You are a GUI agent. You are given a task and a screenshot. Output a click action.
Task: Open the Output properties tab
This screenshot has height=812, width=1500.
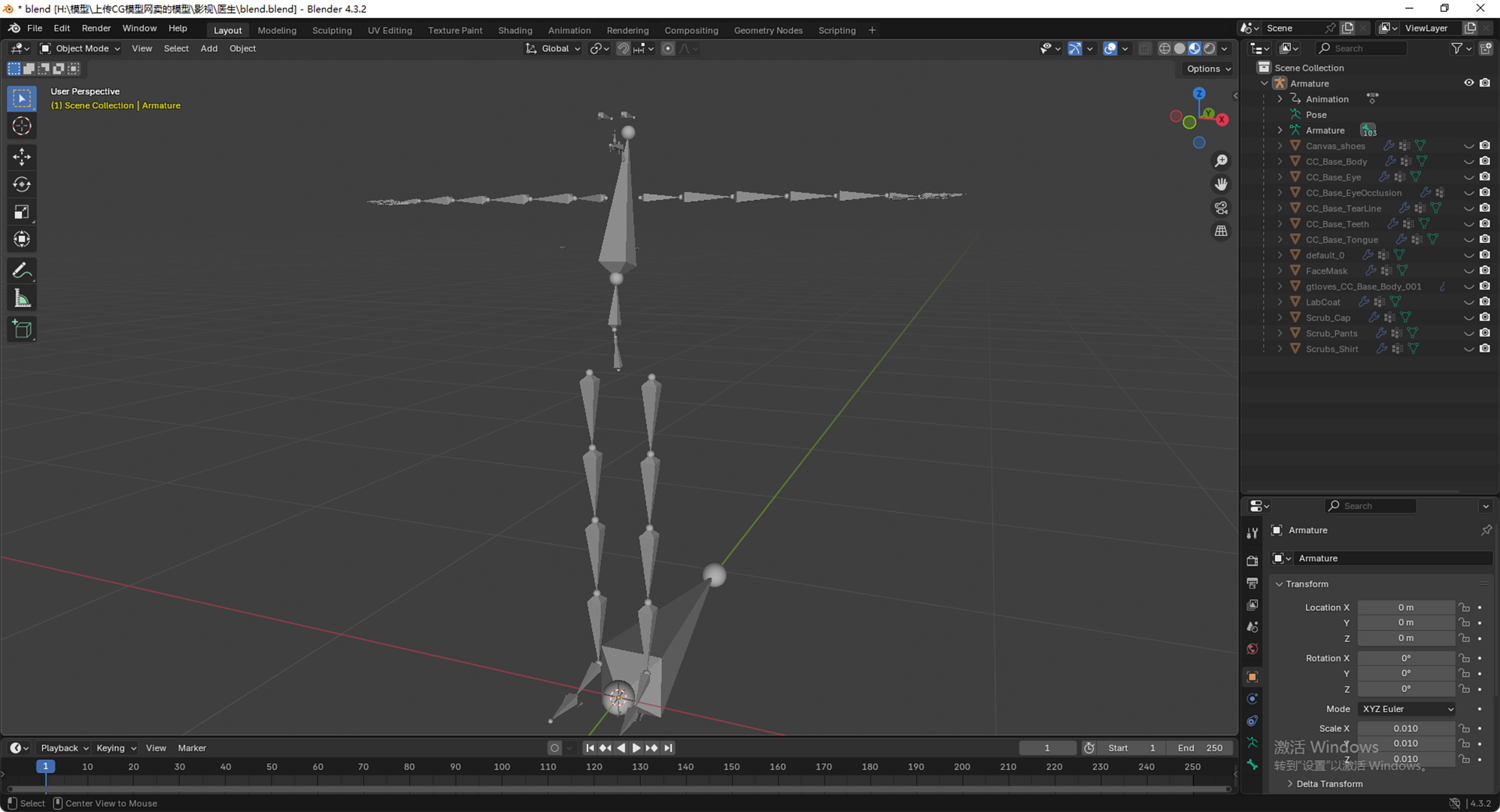click(x=1252, y=583)
